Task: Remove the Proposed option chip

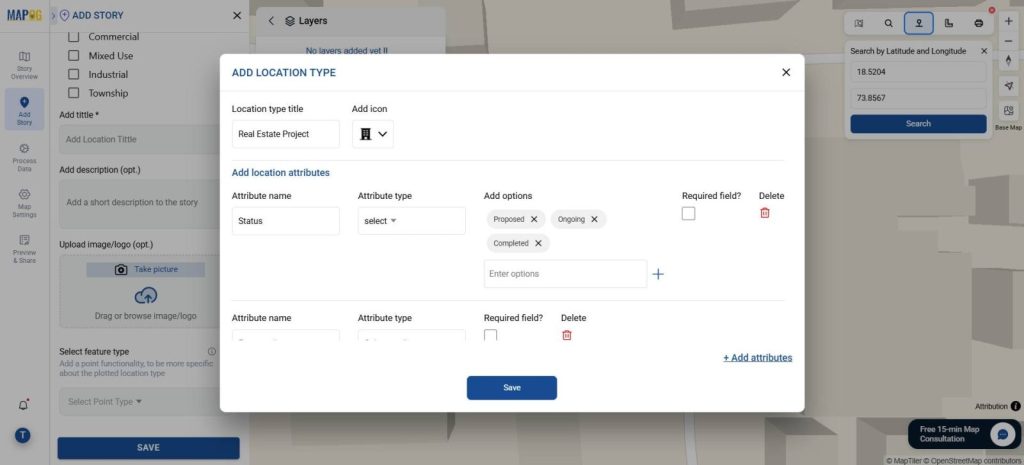Action: pos(534,219)
